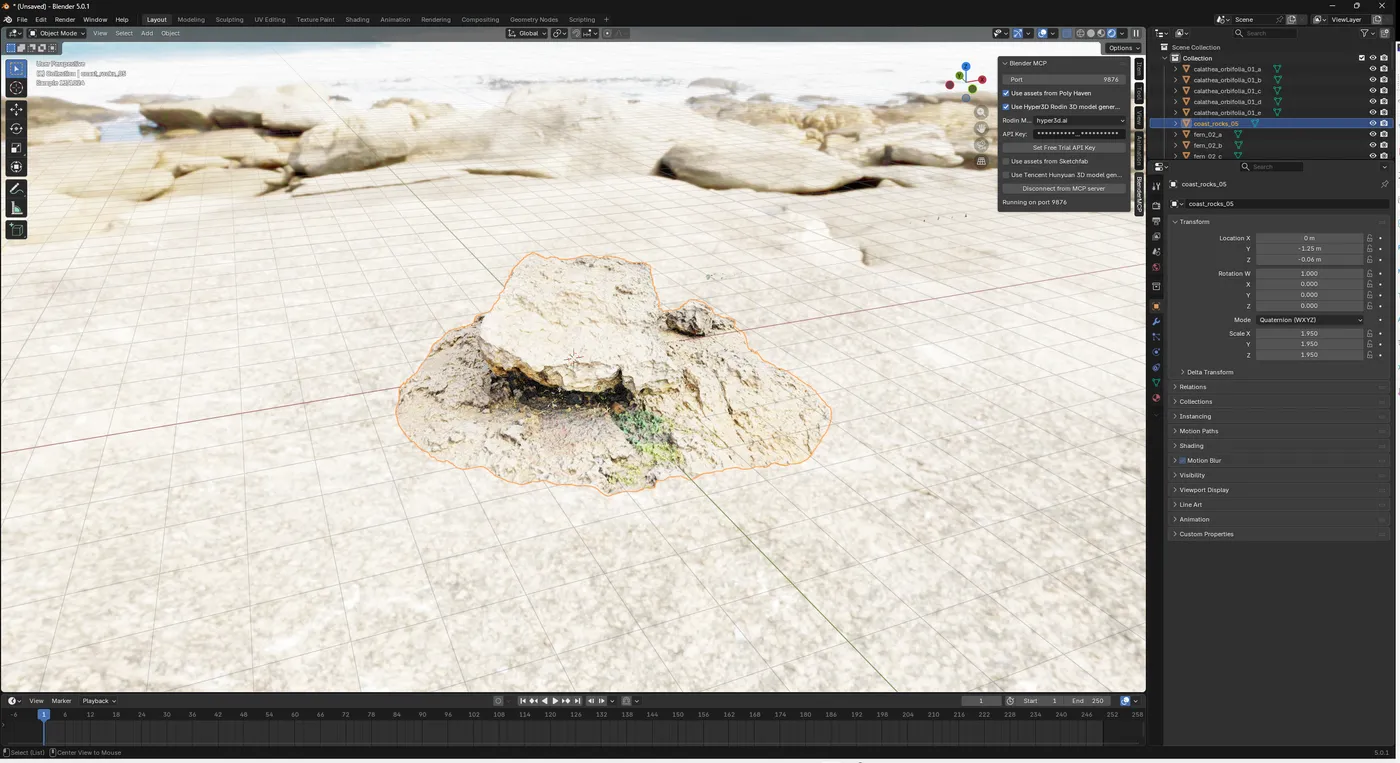Select the Scale tool in the toolbar
The width and height of the screenshot is (1400, 763).
tap(16, 148)
